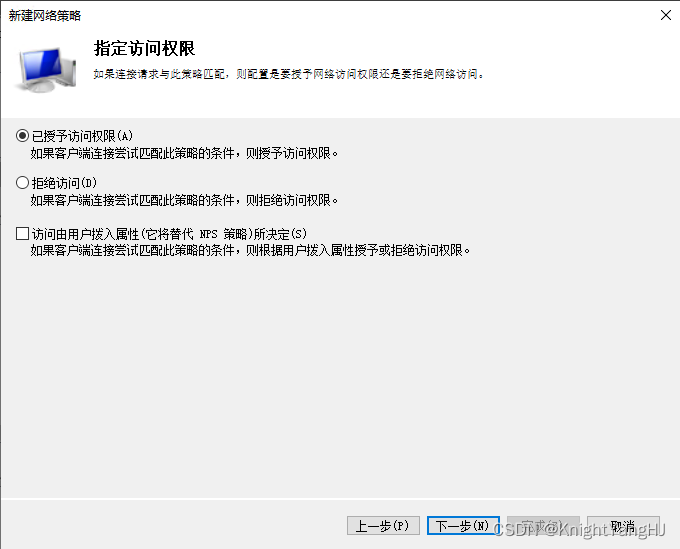Viewport: 680px width, 549px height.
Task: Click the 新建网络策略 window title
Action: (x=45, y=16)
